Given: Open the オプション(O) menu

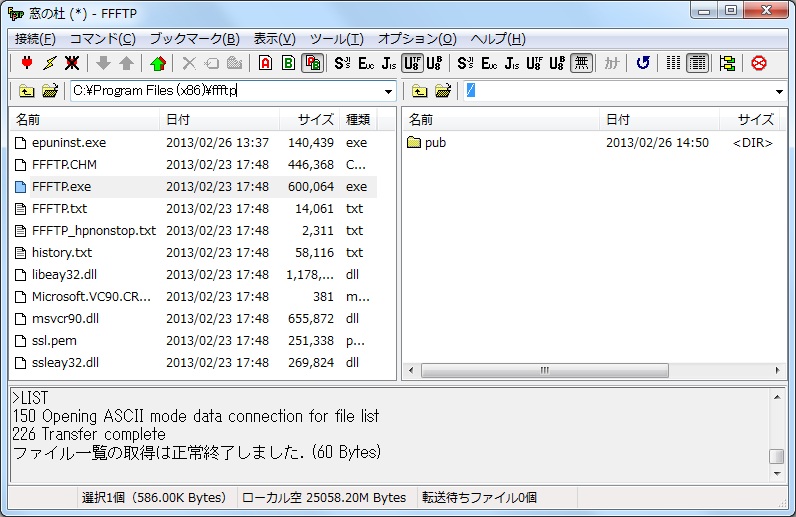Looking at the screenshot, I should tap(417, 39).
